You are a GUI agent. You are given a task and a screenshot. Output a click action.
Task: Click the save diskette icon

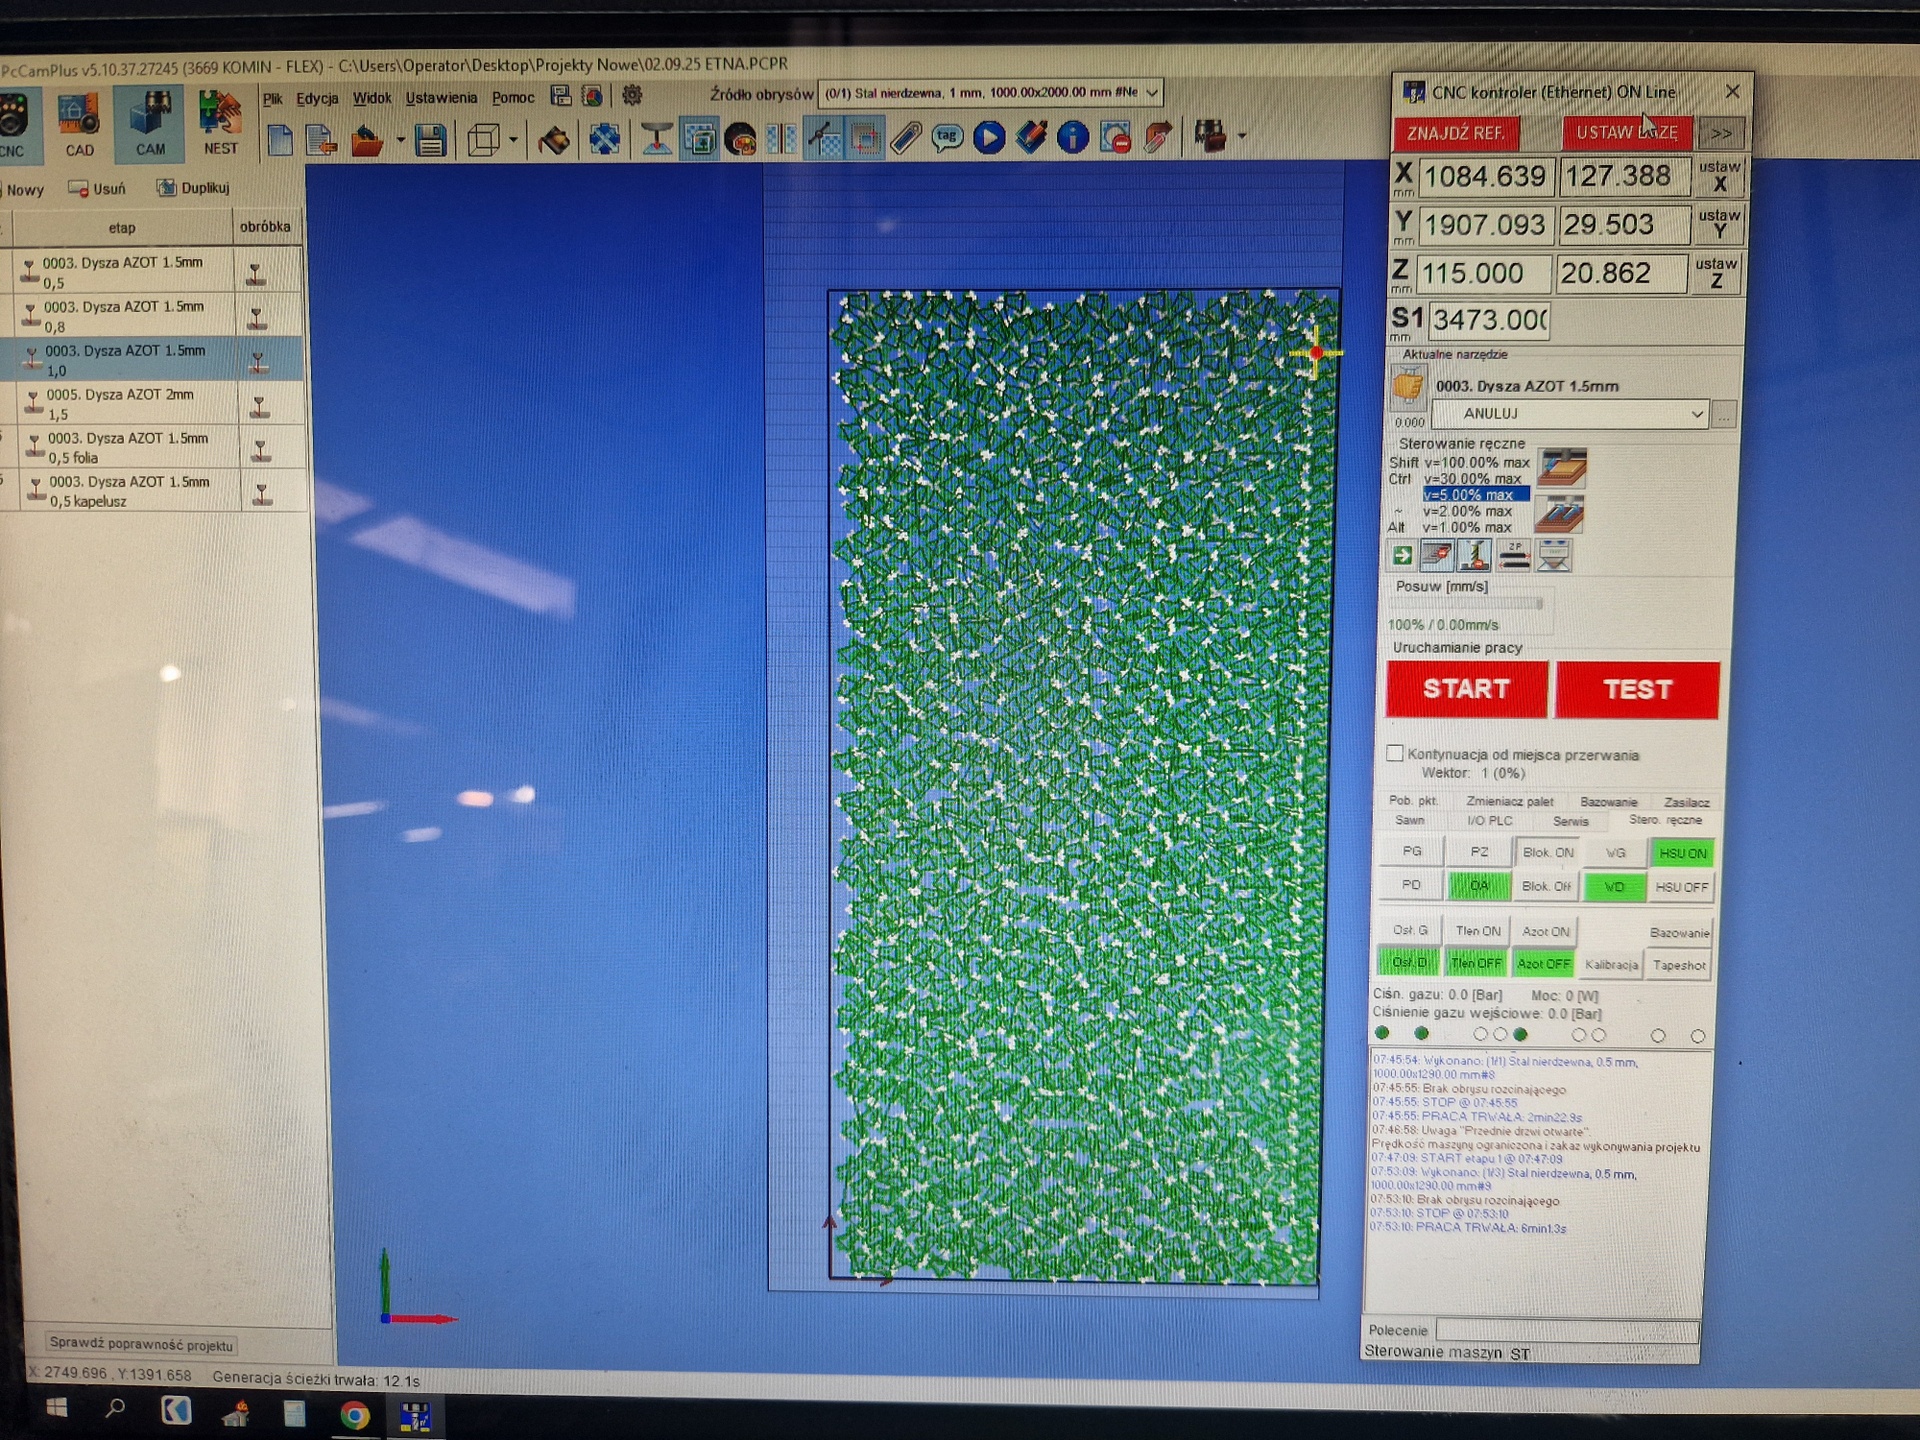(431, 140)
